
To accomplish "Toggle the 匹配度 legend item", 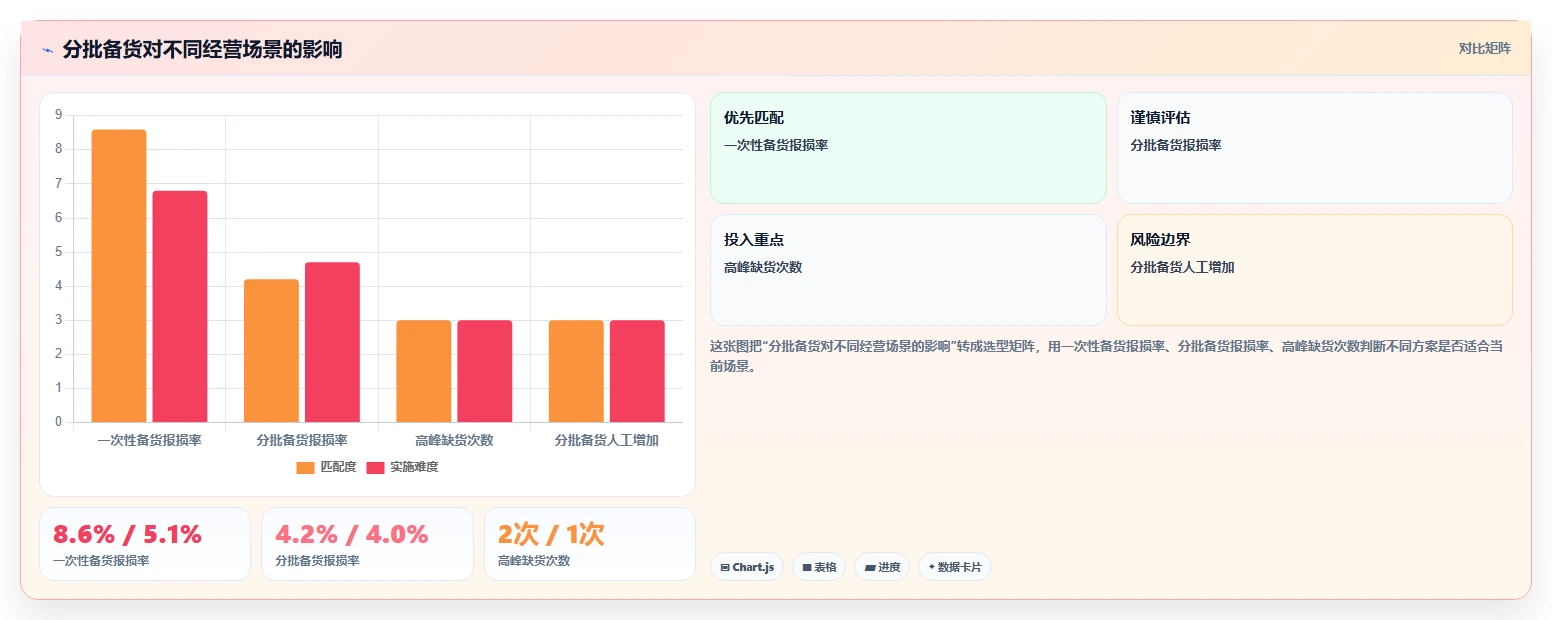I will [326, 467].
